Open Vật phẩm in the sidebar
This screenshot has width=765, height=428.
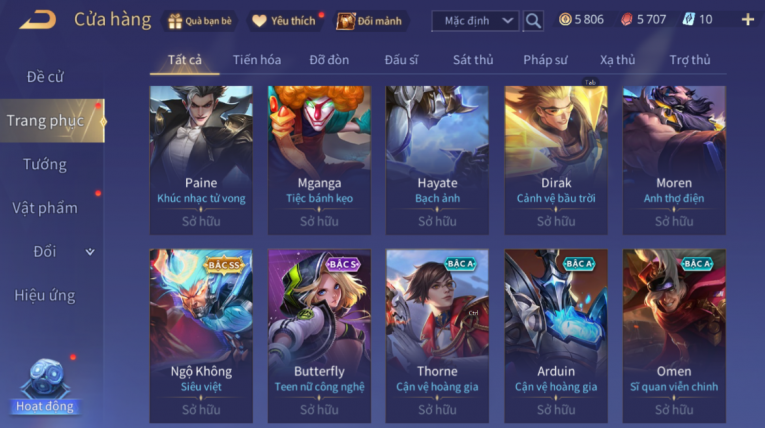45,208
